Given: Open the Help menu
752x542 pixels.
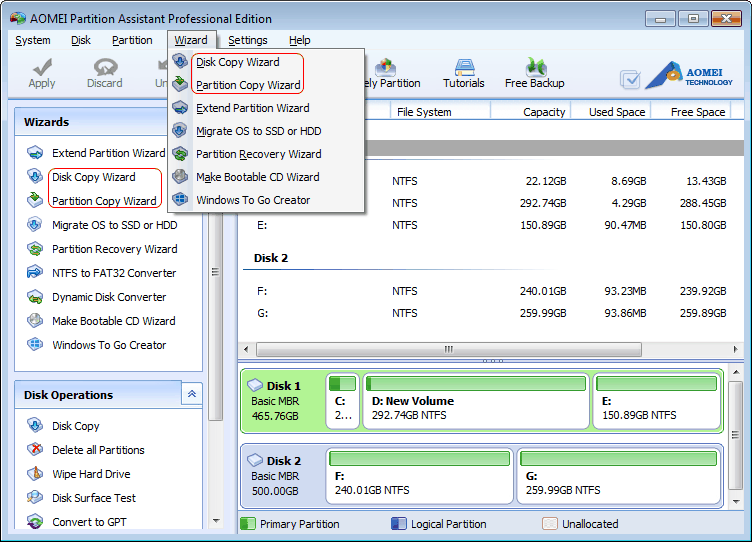Looking at the screenshot, I should click(299, 40).
